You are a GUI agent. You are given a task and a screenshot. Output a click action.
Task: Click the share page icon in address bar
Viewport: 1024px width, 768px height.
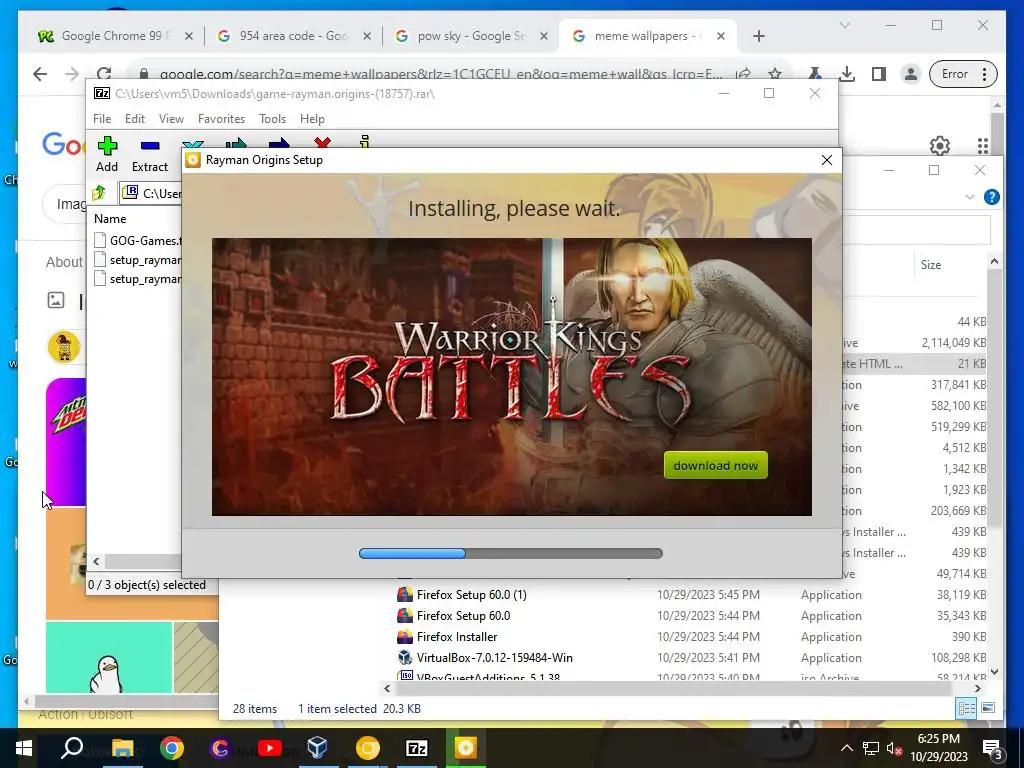[x=743, y=74]
